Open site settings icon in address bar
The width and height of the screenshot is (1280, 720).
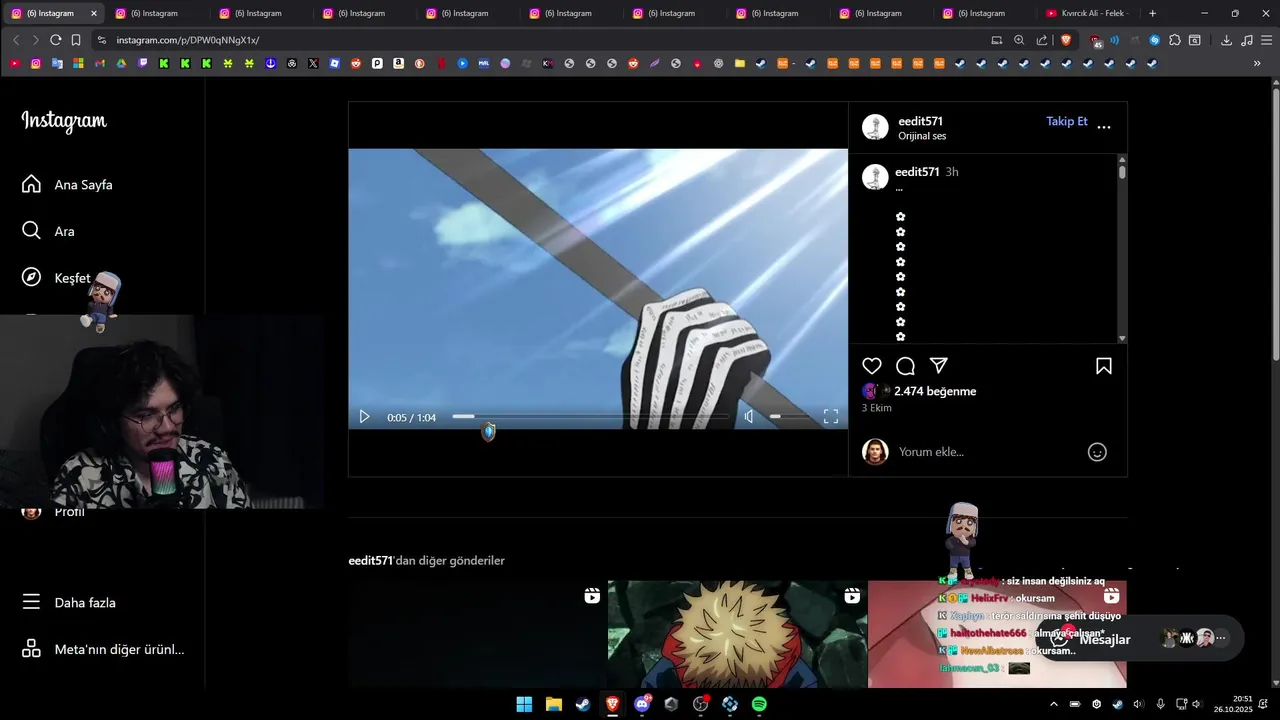(x=101, y=40)
